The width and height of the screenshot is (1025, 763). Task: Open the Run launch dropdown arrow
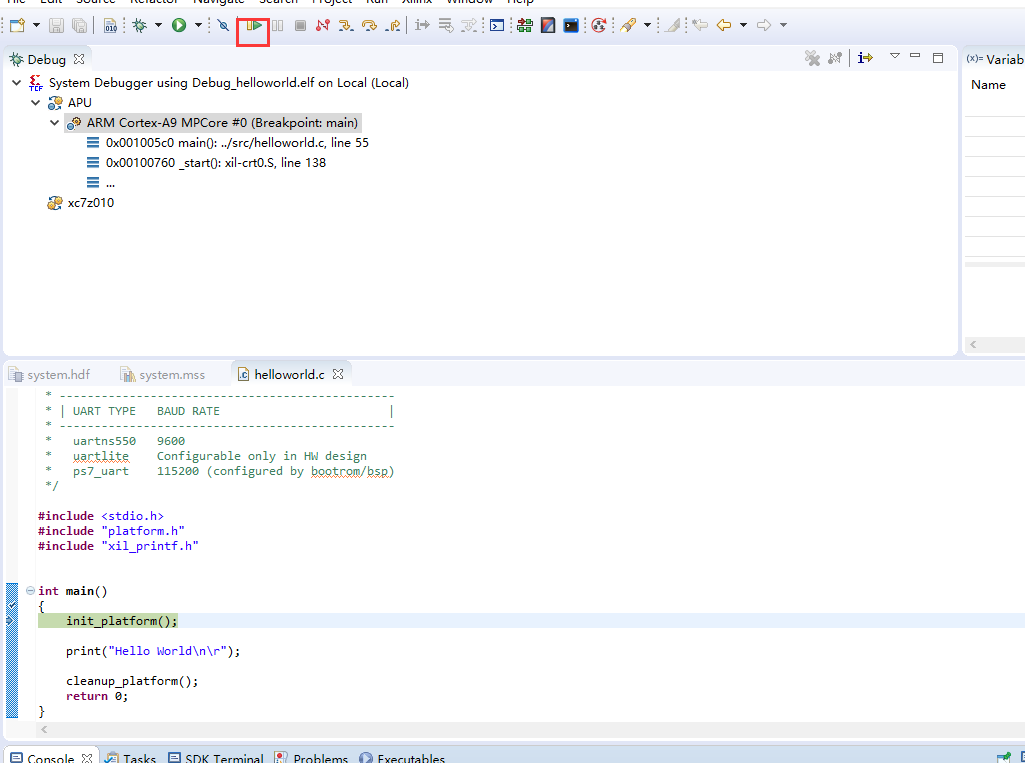[x=198, y=25]
